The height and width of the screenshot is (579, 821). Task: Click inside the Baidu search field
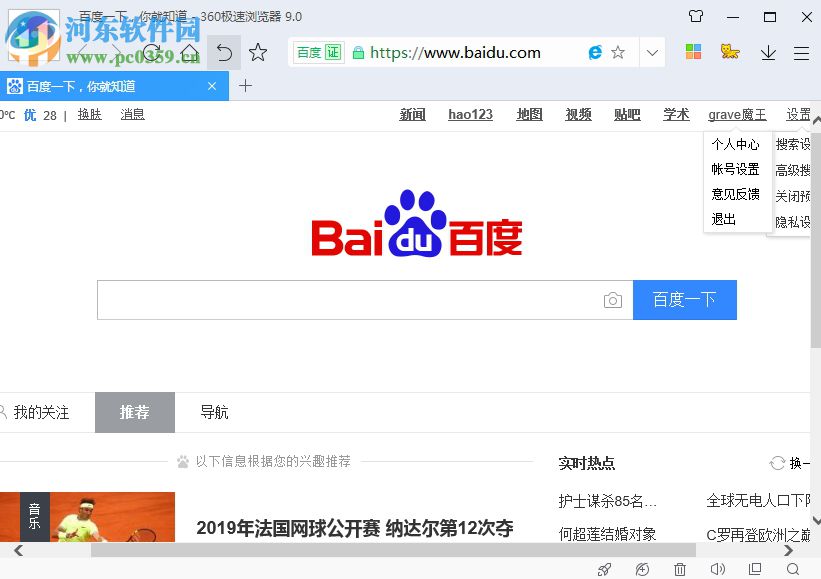[x=350, y=300]
